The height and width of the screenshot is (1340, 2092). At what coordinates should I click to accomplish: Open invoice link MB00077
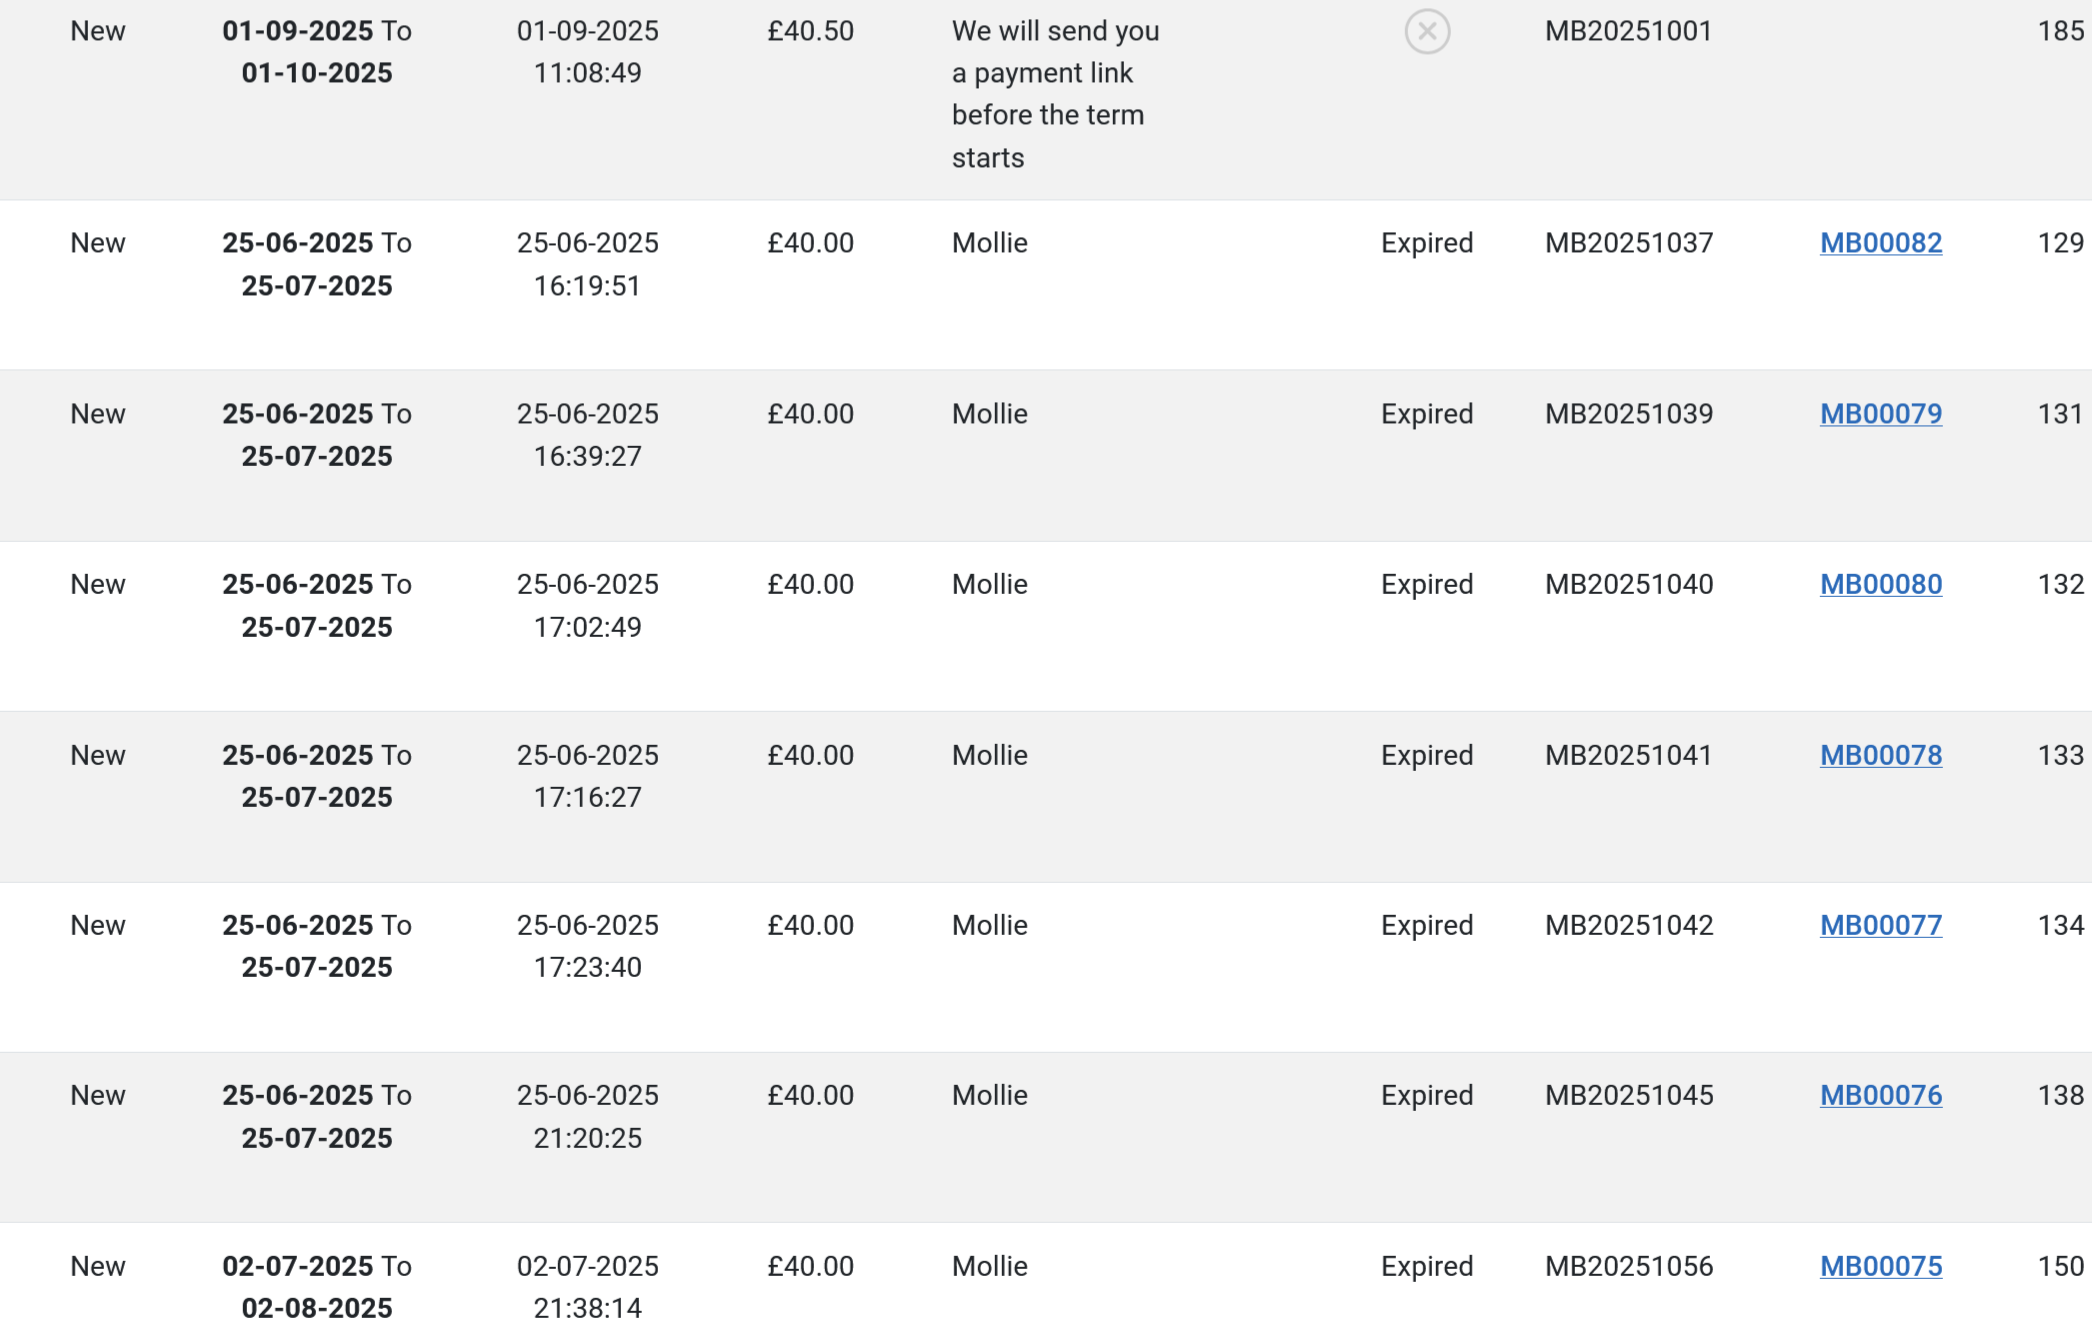point(1881,925)
